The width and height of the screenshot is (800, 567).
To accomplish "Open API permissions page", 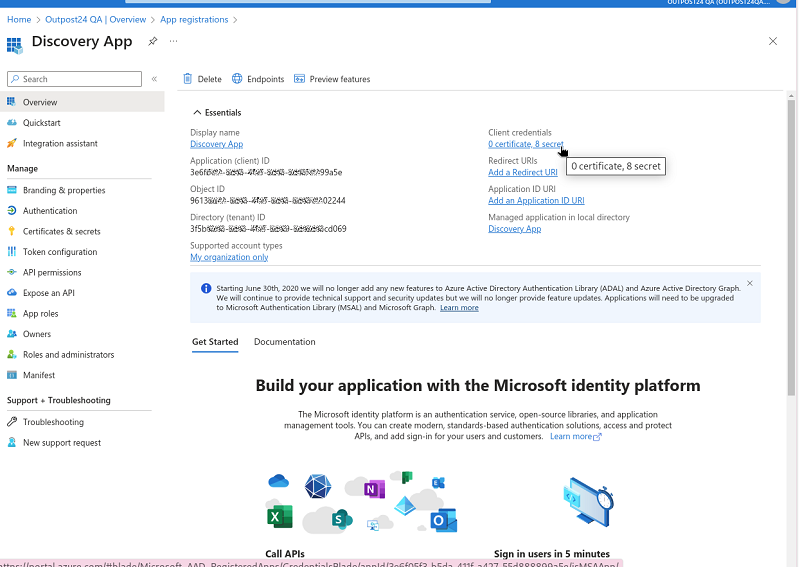I will (52, 272).
